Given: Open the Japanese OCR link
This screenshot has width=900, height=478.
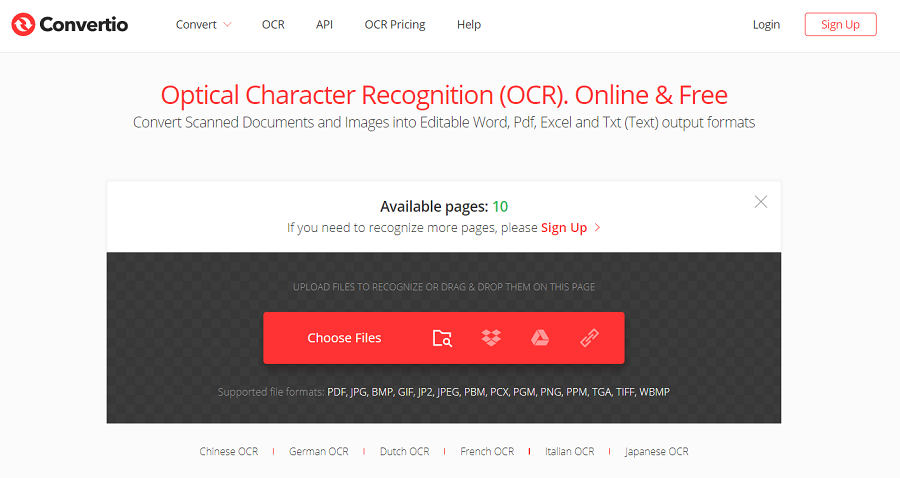Looking at the screenshot, I should 657,452.
